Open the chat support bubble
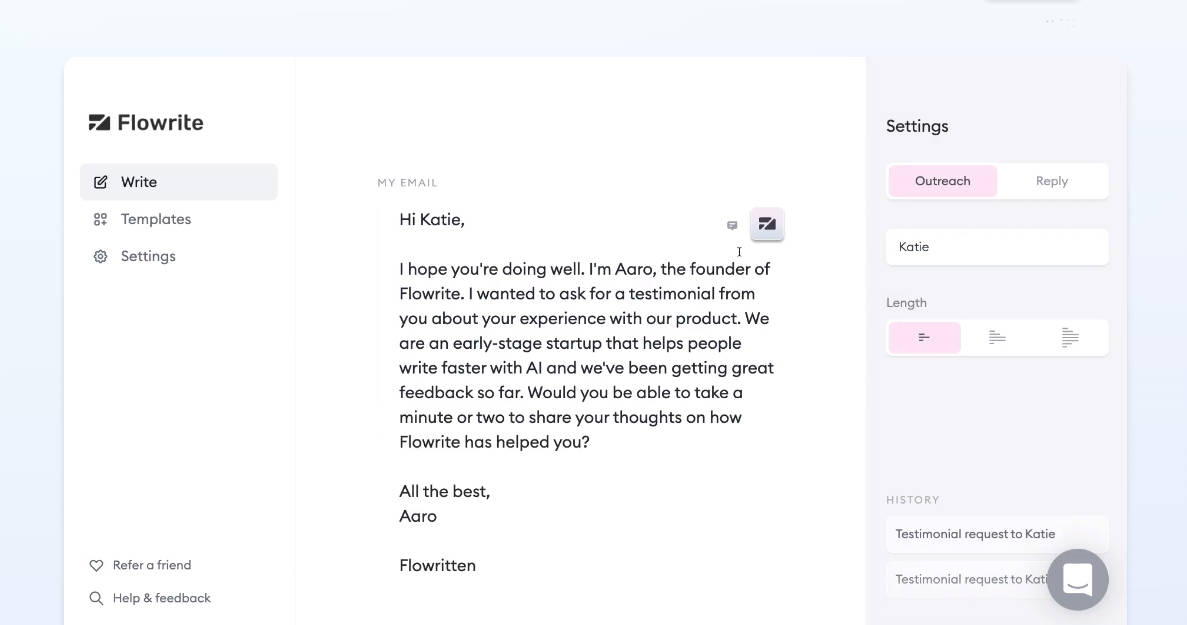The height and width of the screenshot is (625, 1187). pos(1077,579)
